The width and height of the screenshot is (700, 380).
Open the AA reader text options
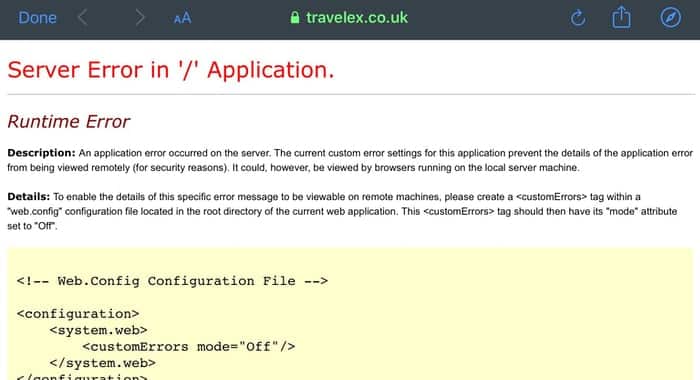pyautogui.click(x=182, y=18)
